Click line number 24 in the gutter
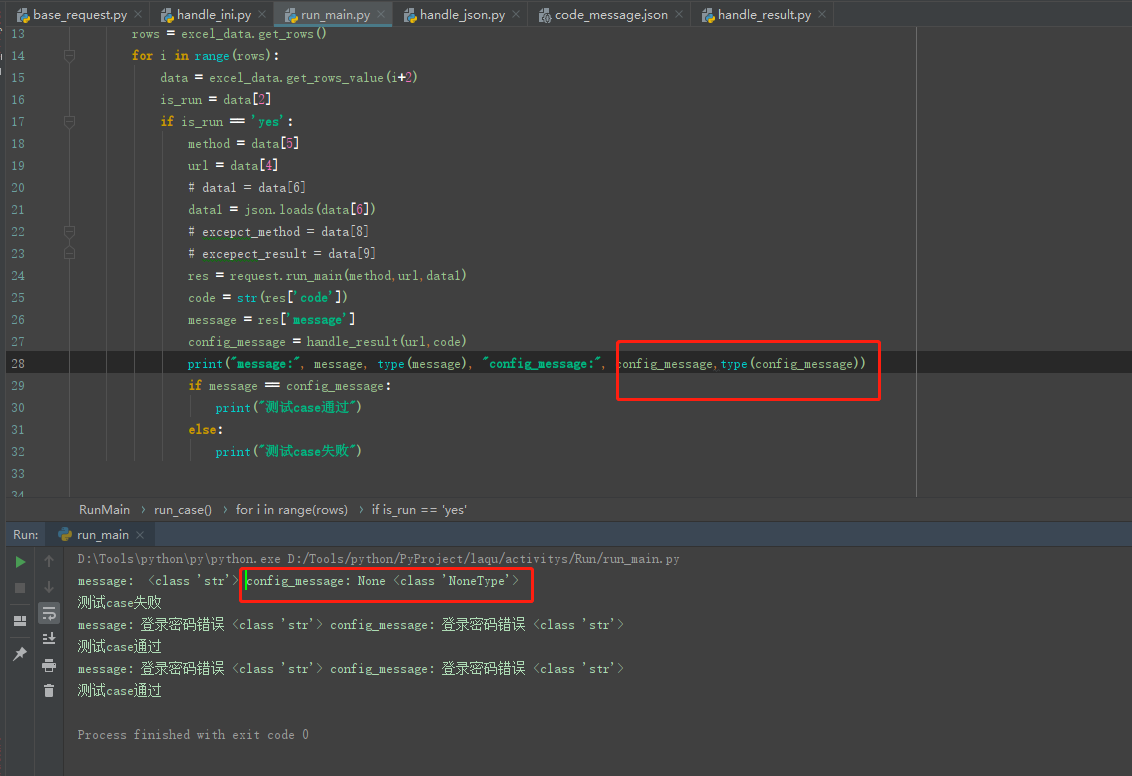Screen dimensions: 1132x776 pos(18,276)
